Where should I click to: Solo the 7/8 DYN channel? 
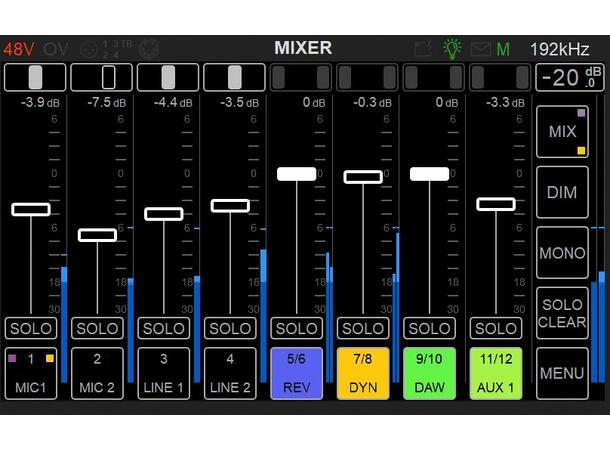pos(363,329)
